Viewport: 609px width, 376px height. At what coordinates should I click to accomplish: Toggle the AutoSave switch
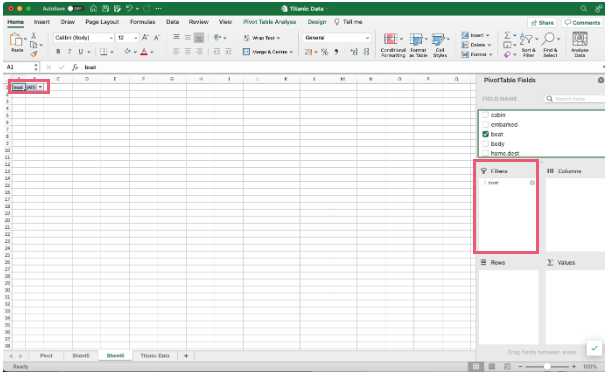click(x=74, y=9)
